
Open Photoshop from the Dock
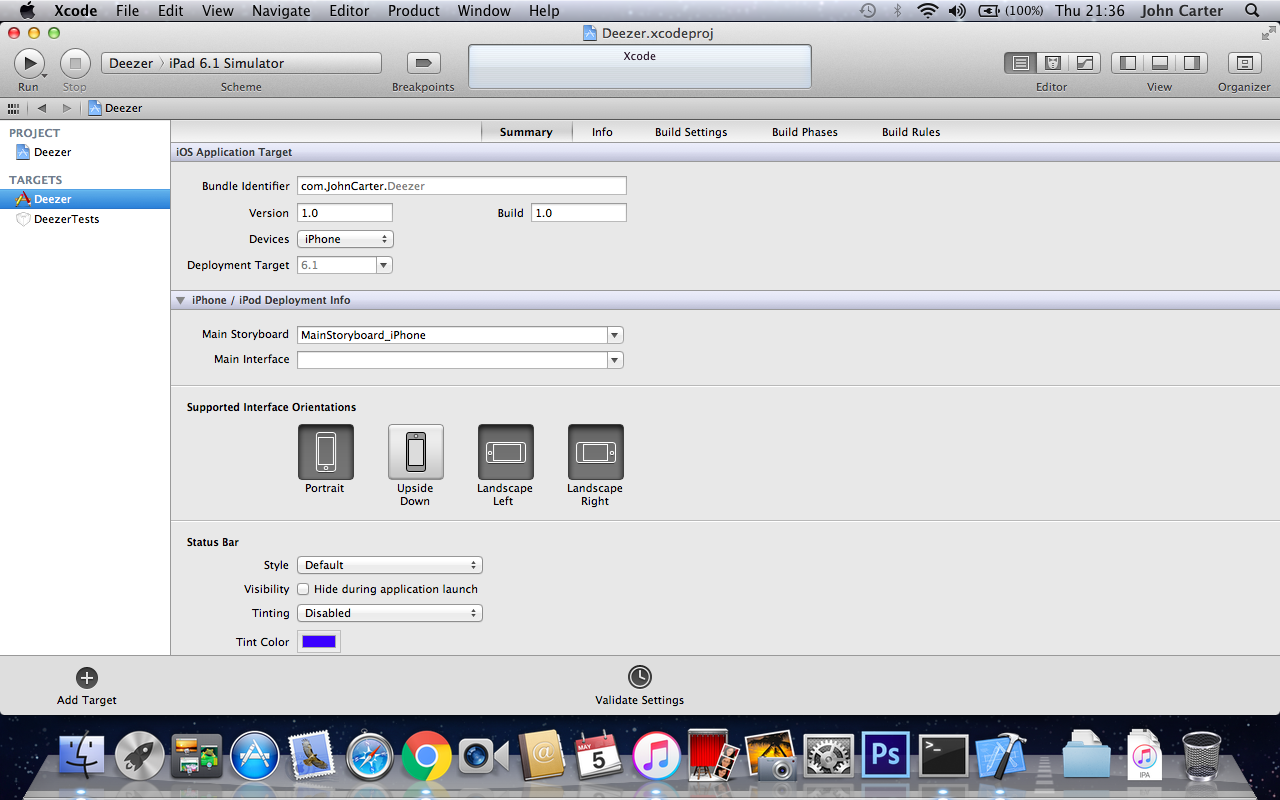(886, 755)
